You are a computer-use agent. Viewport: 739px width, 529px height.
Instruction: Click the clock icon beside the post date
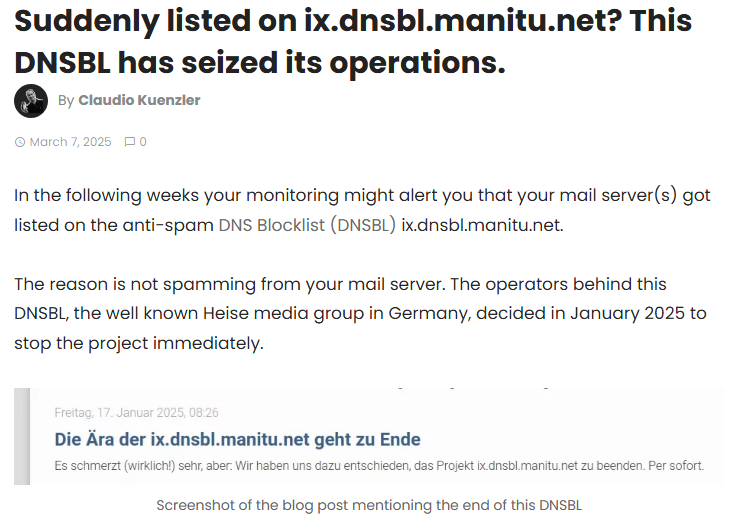point(20,142)
